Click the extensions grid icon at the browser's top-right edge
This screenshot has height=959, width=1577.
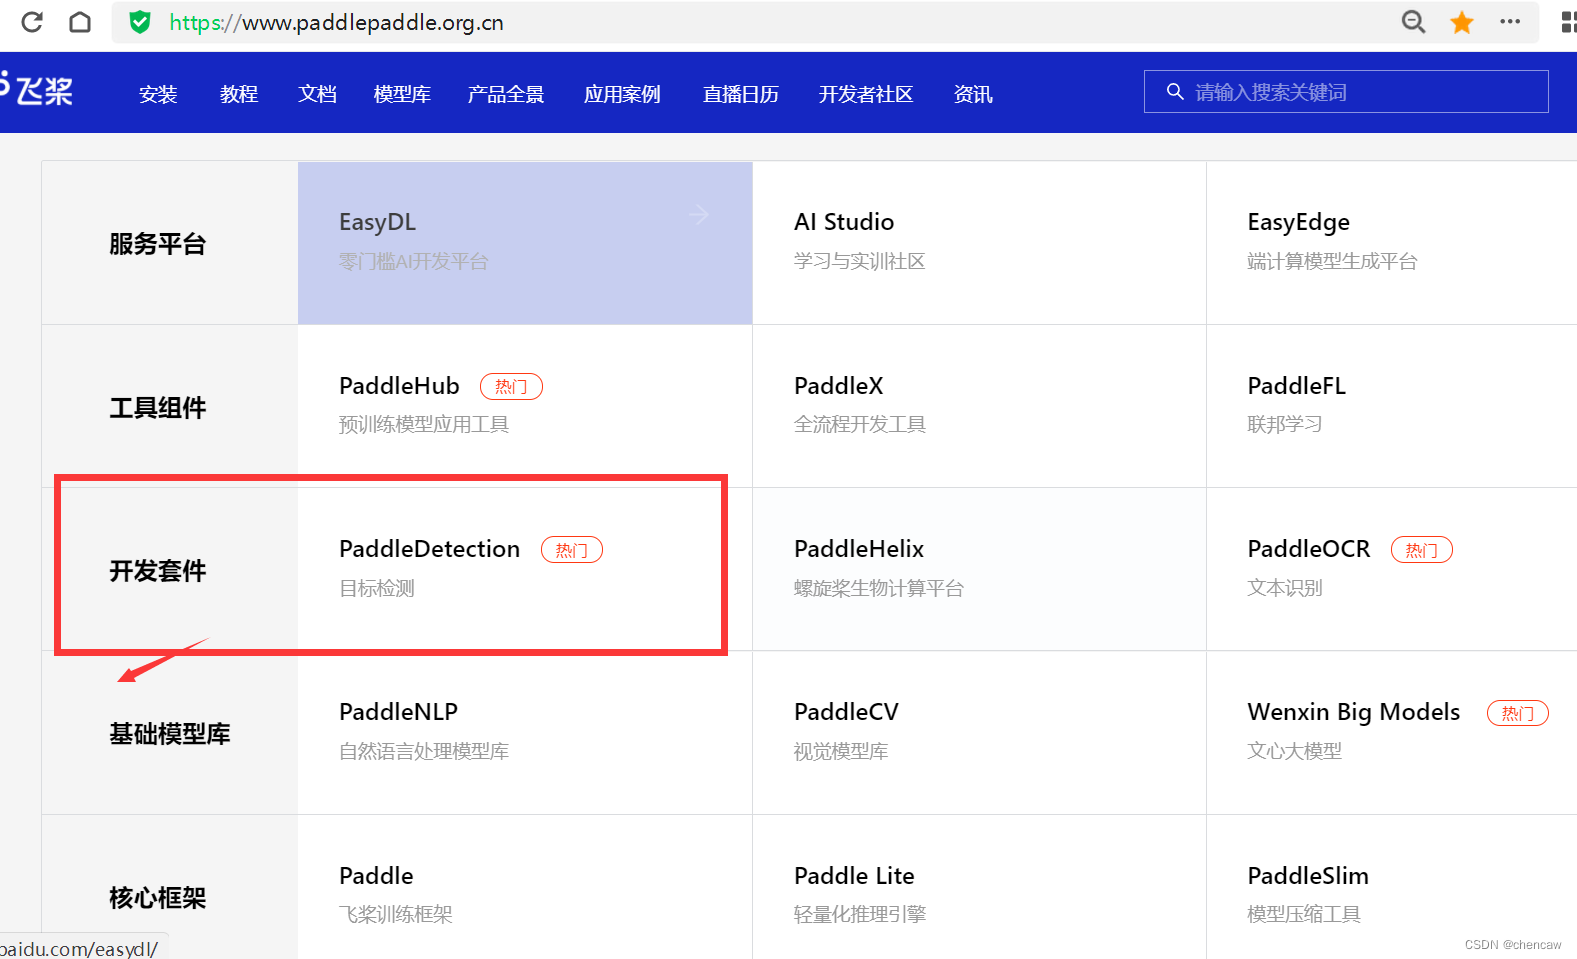[x=1568, y=22]
